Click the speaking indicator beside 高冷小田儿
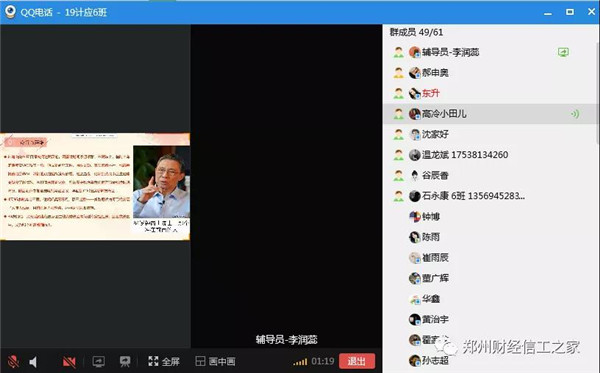 tap(575, 114)
